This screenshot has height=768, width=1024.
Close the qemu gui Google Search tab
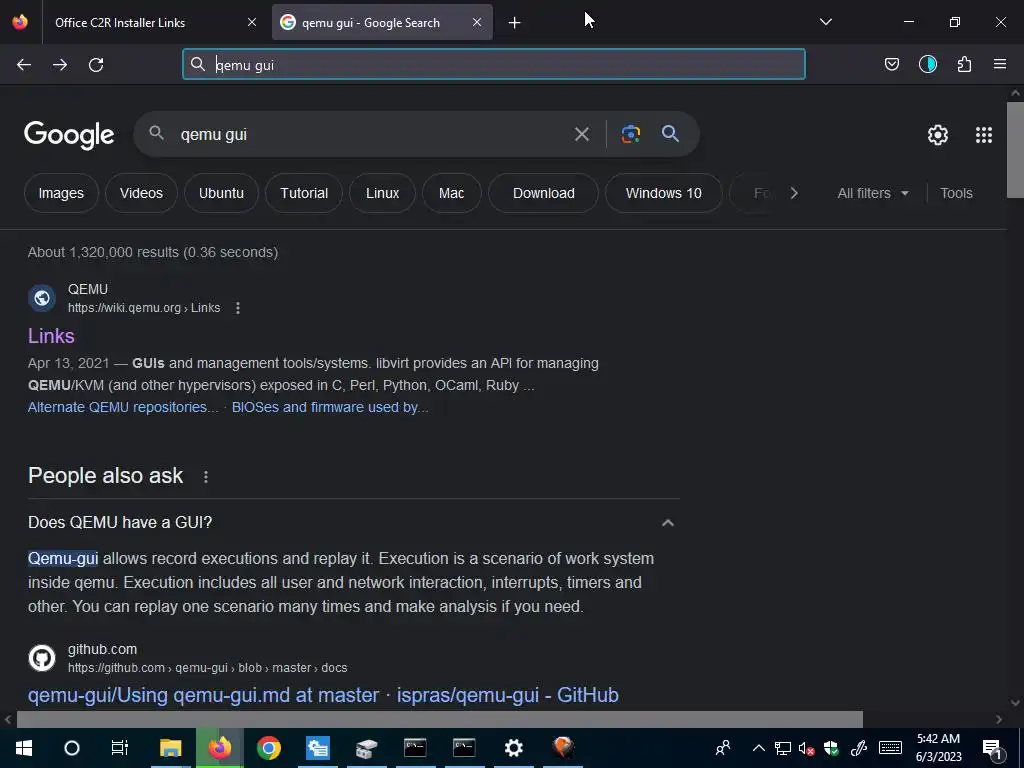click(477, 22)
